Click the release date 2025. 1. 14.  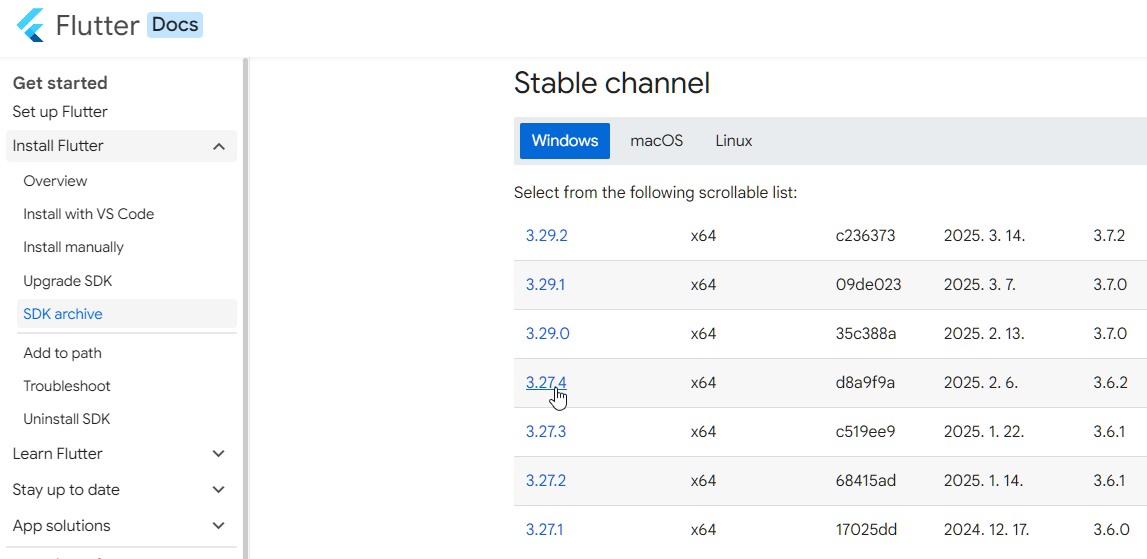coord(983,481)
